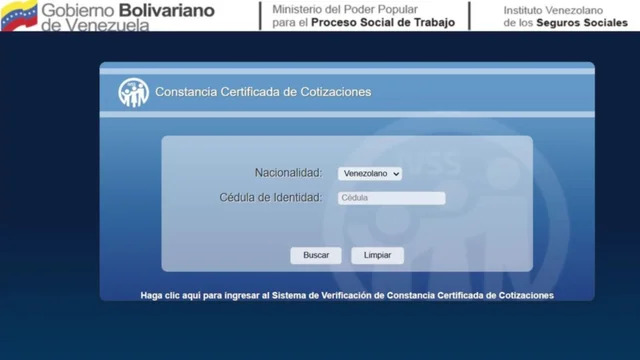Click the divider bar before Instituto Venezolano text
640x360 pixels.
469,16
